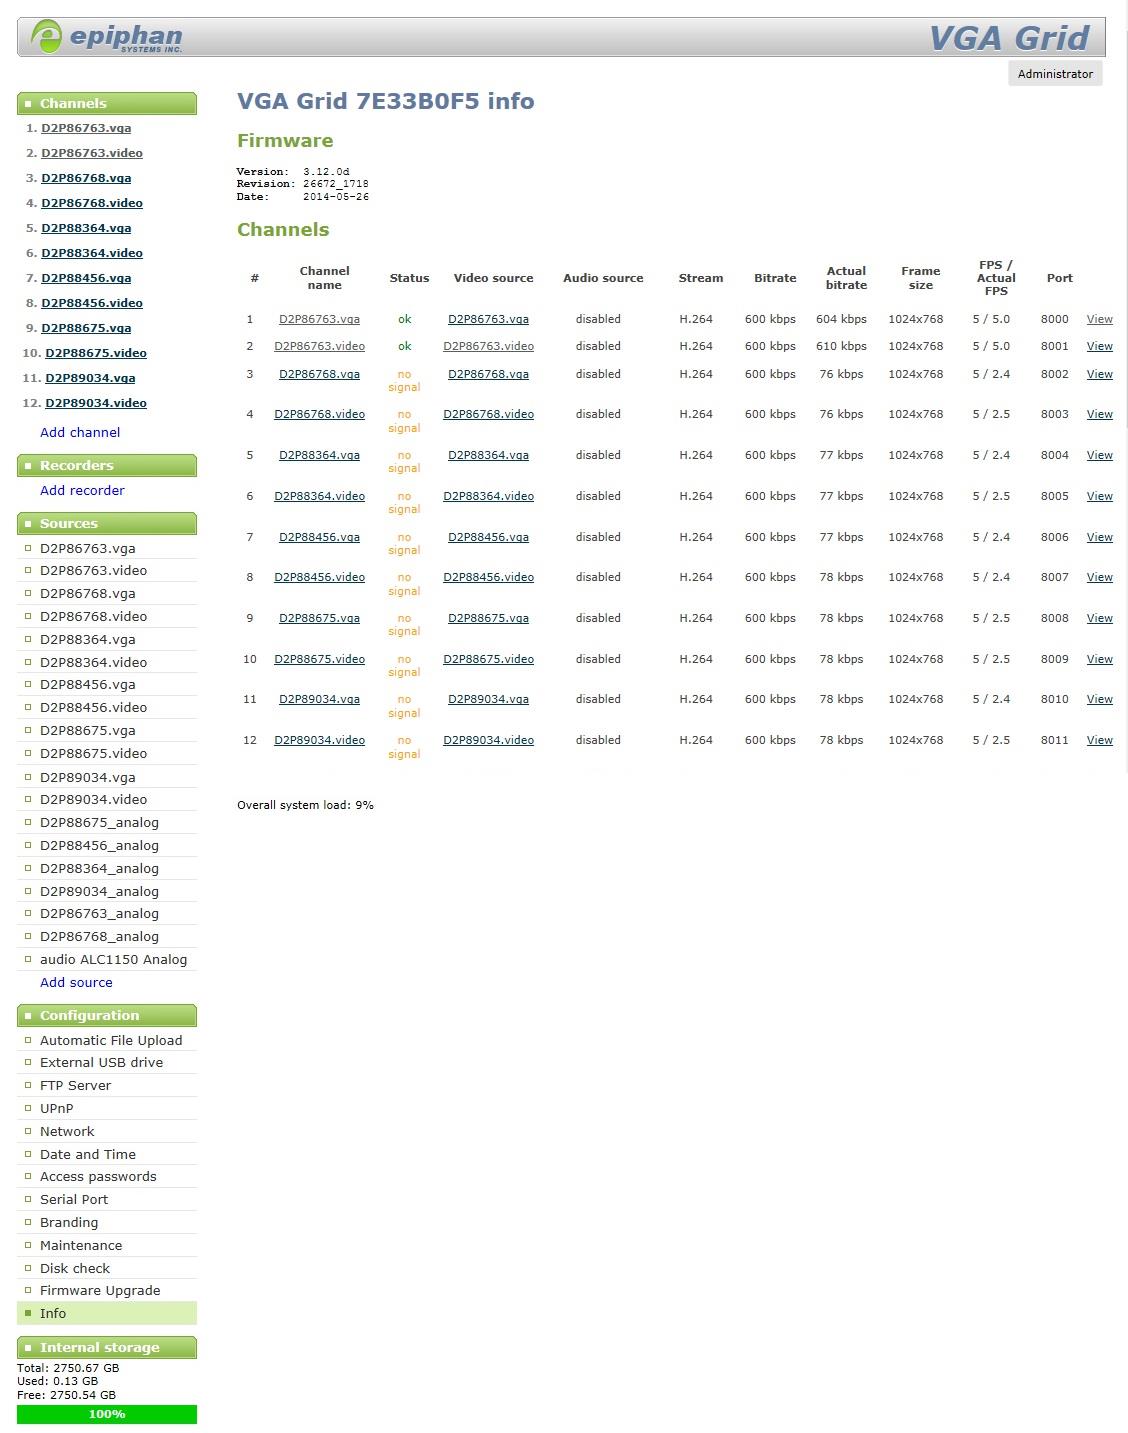The width and height of the screenshot is (1128, 1433).
Task: View stream for channel on port 8000
Action: 1099,319
